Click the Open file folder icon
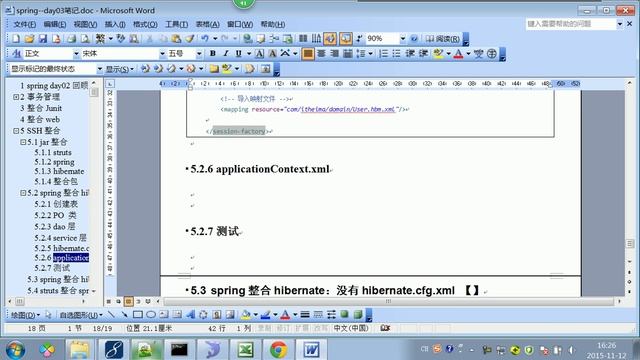The height and width of the screenshot is (360, 640). (x=29, y=39)
